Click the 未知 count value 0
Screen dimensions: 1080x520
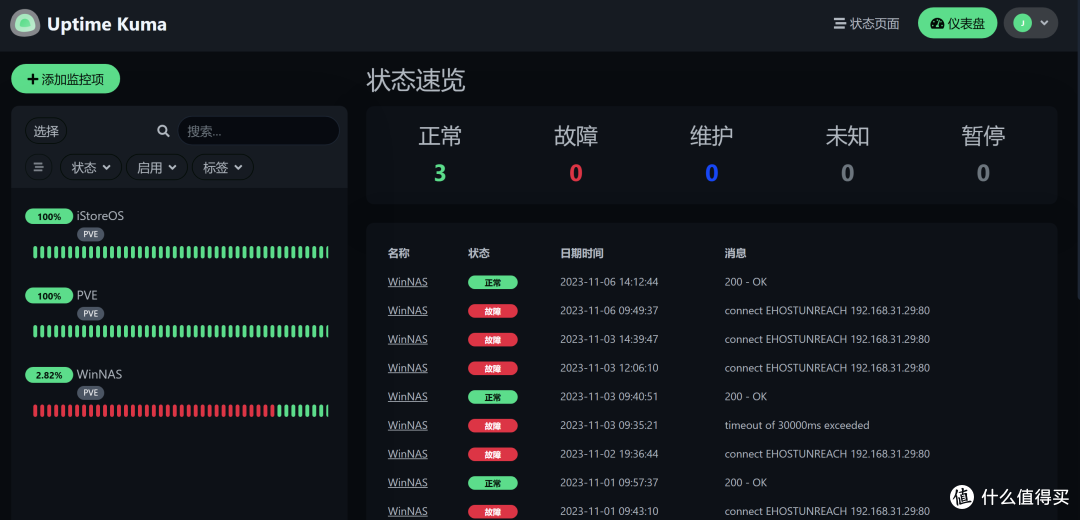click(x=847, y=173)
